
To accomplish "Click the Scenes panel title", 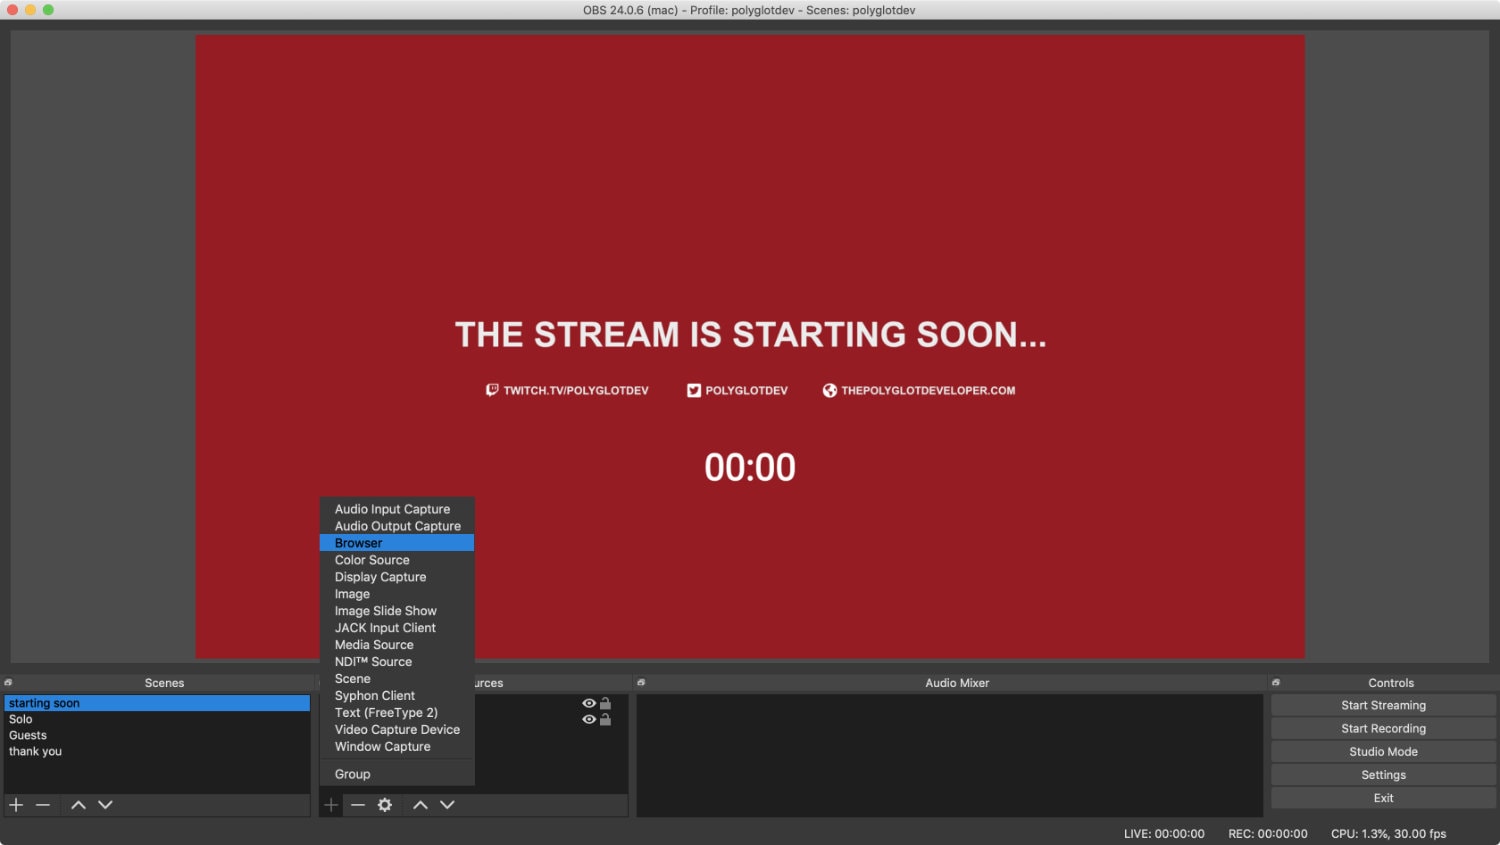I will [164, 683].
